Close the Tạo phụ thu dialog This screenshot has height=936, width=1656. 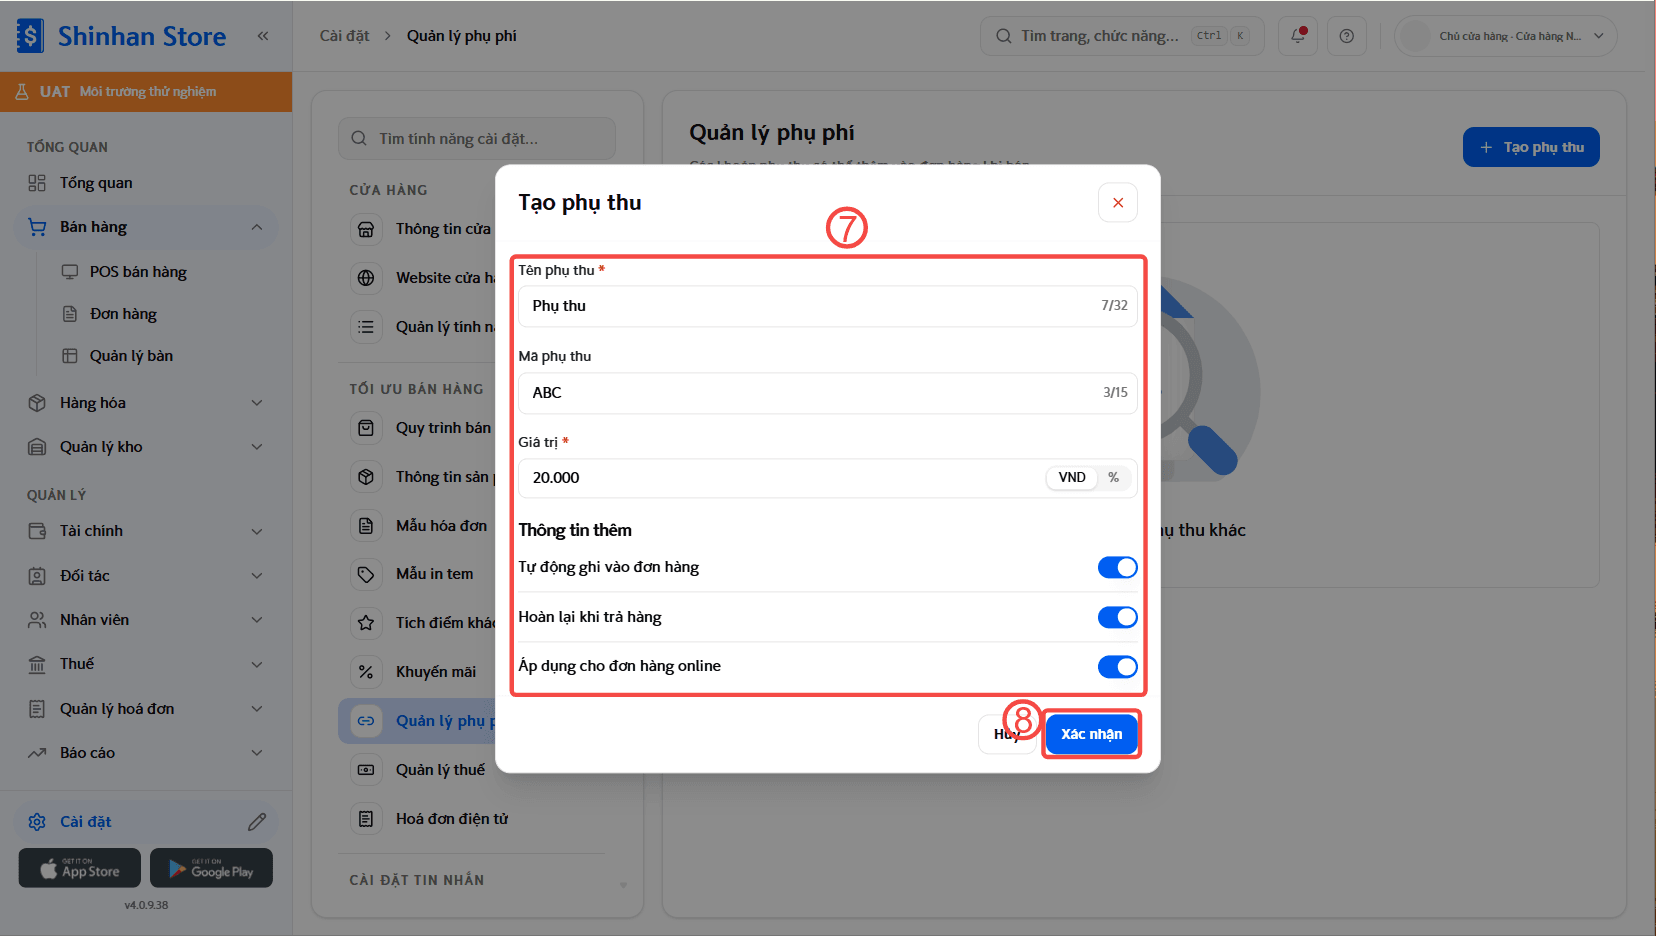[x=1118, y=203]
